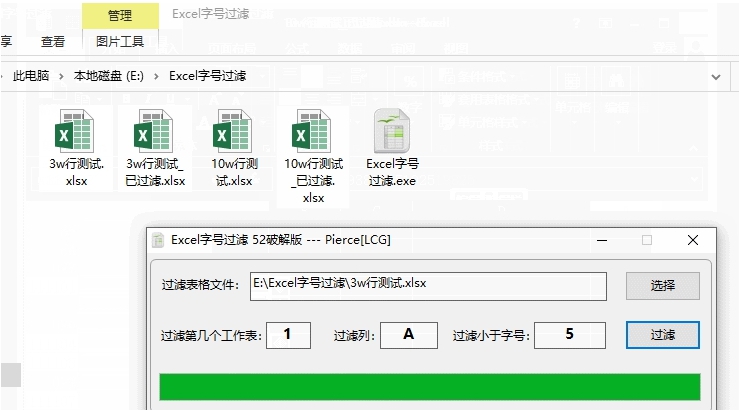Open the 图片工具 ribbon tab
739x410 pixels.
tap(120, 41)
